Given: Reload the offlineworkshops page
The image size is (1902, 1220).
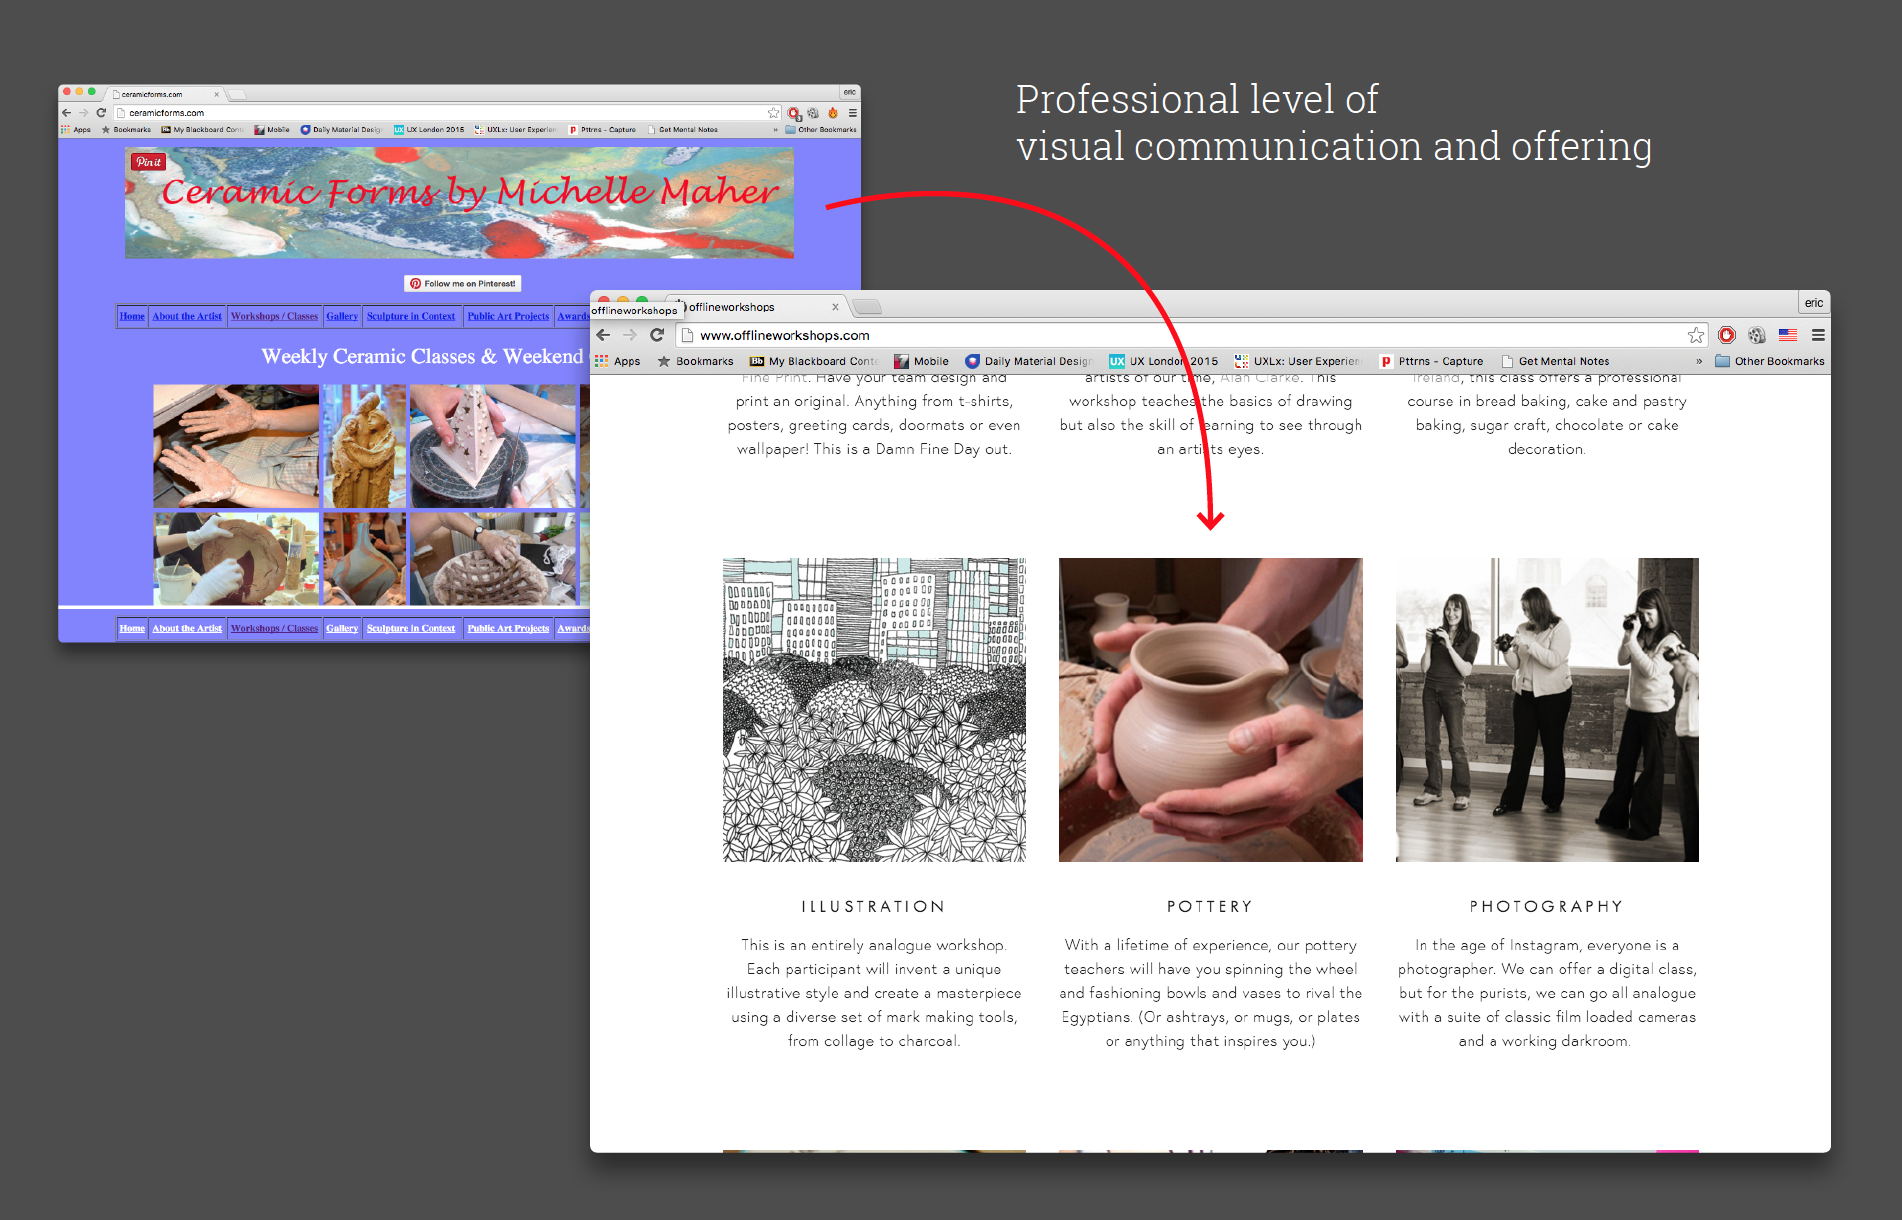Looking at the screenshot, I should click(x=657, y=335).
